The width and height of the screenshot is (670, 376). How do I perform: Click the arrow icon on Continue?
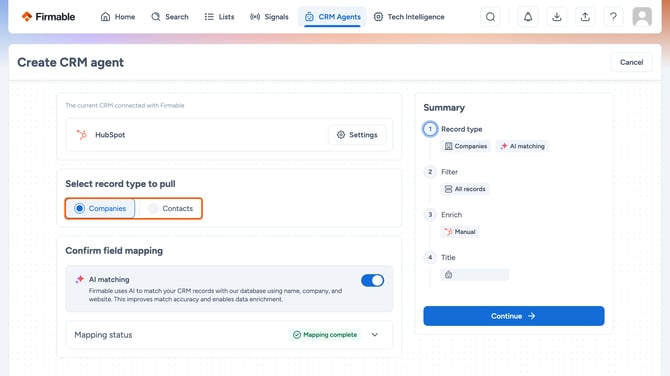tap(531, 316)
